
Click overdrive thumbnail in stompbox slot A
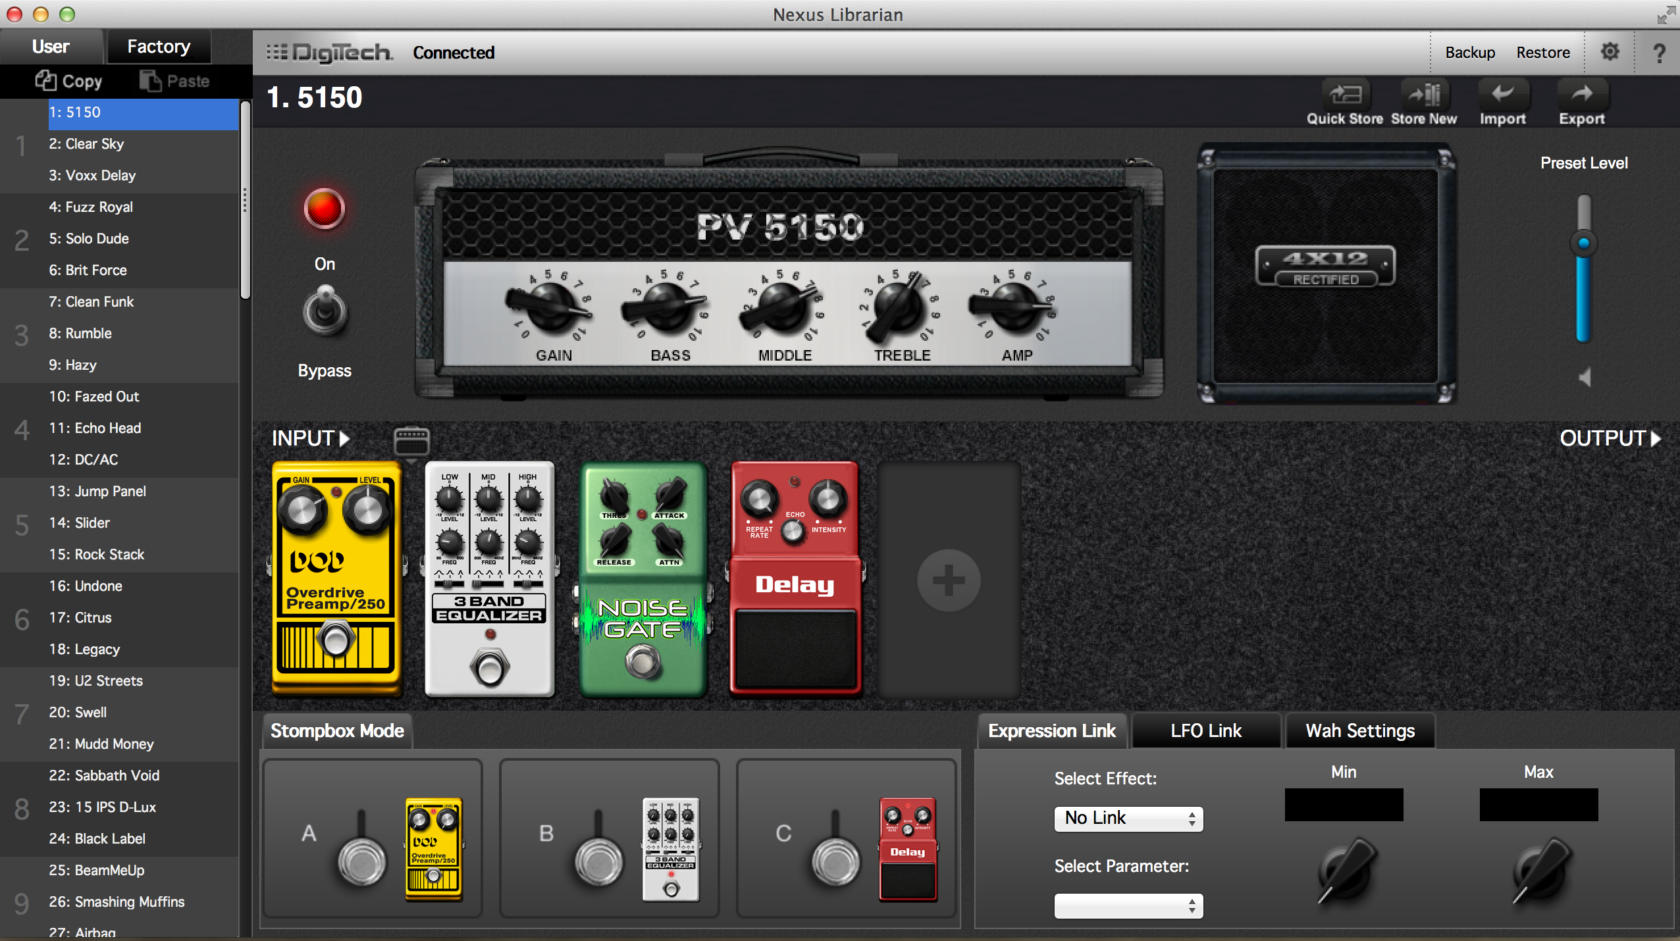pyautogui.click(x=434, y=849)
